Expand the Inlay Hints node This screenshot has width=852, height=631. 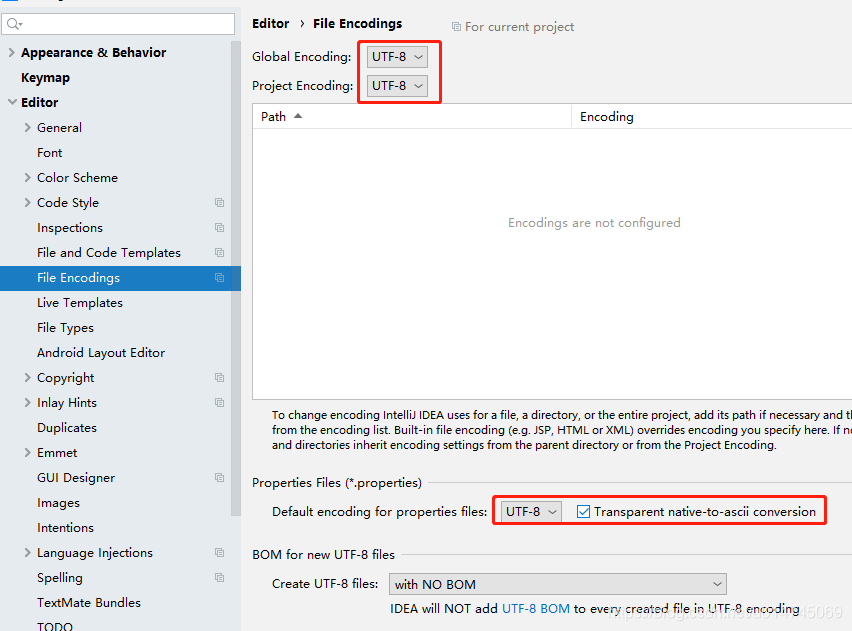[27, 403]
